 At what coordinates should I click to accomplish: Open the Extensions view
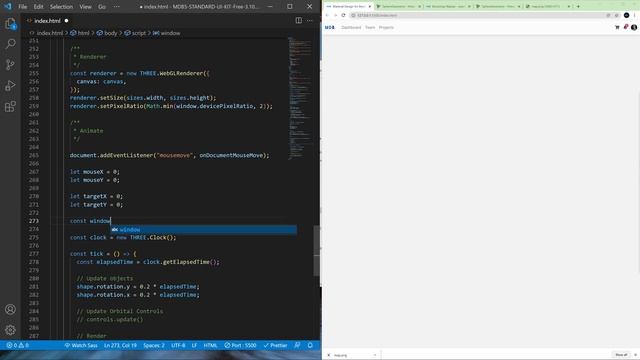point(10,107)
